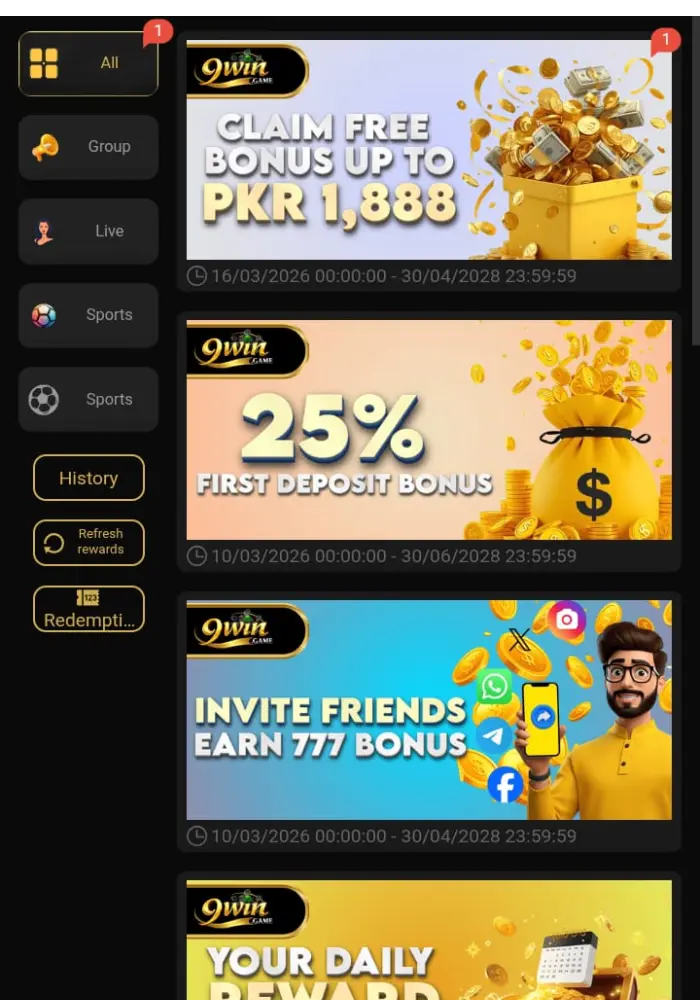
Task: Open the History button
Action: [89, 478]
